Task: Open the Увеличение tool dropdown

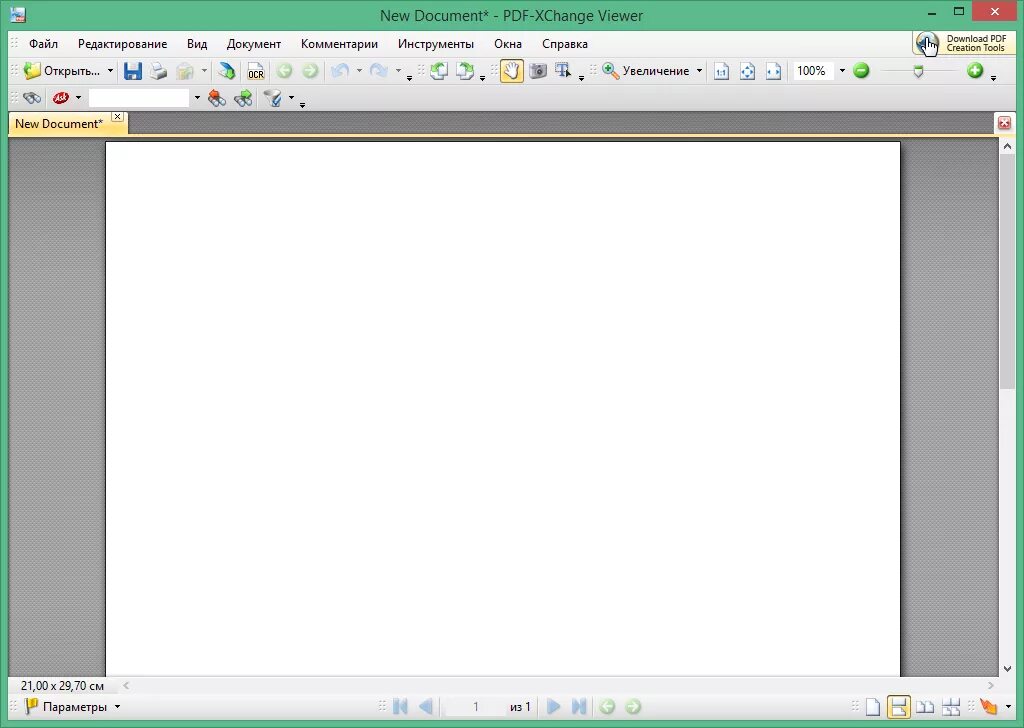Action: tap(699, 71)
